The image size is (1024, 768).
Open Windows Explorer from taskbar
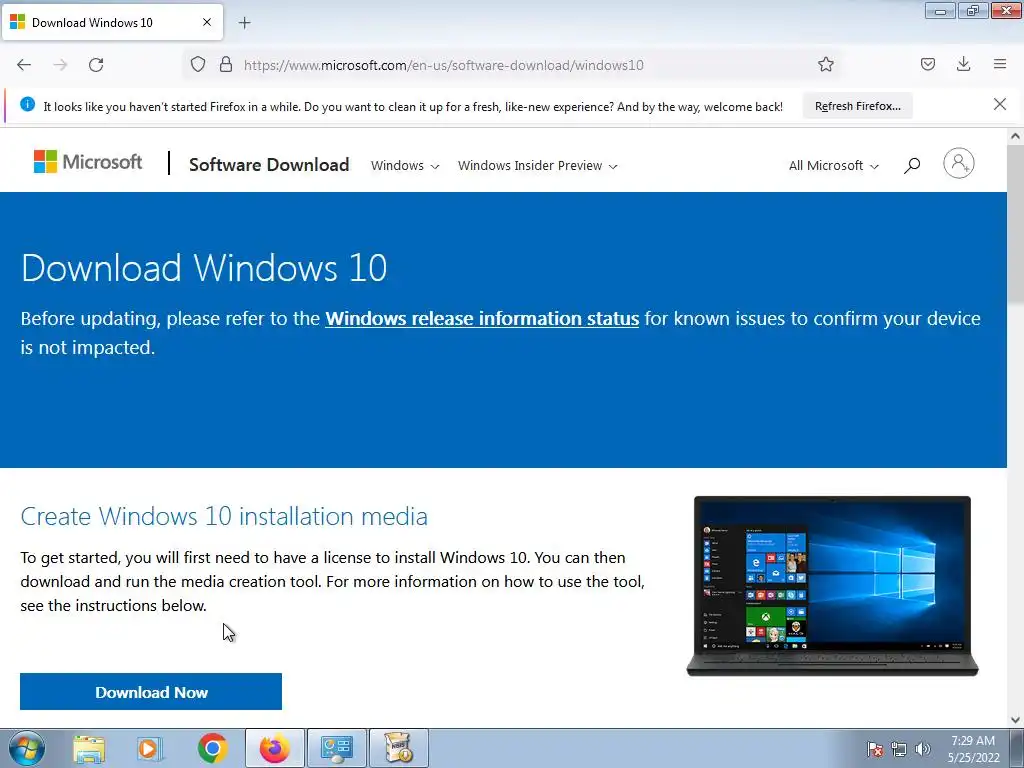pyautogui.click(x=89, y=748)
